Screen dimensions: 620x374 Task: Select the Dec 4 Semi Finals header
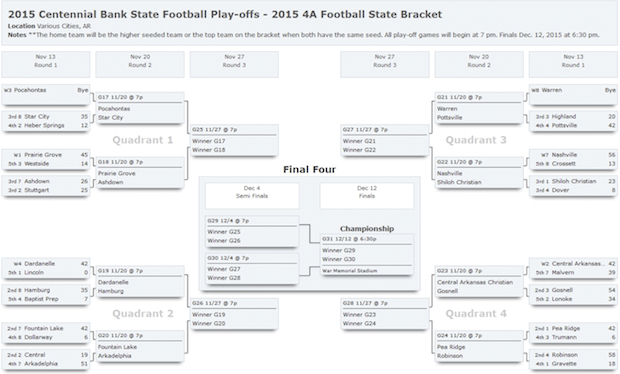(x=252, y=196)
